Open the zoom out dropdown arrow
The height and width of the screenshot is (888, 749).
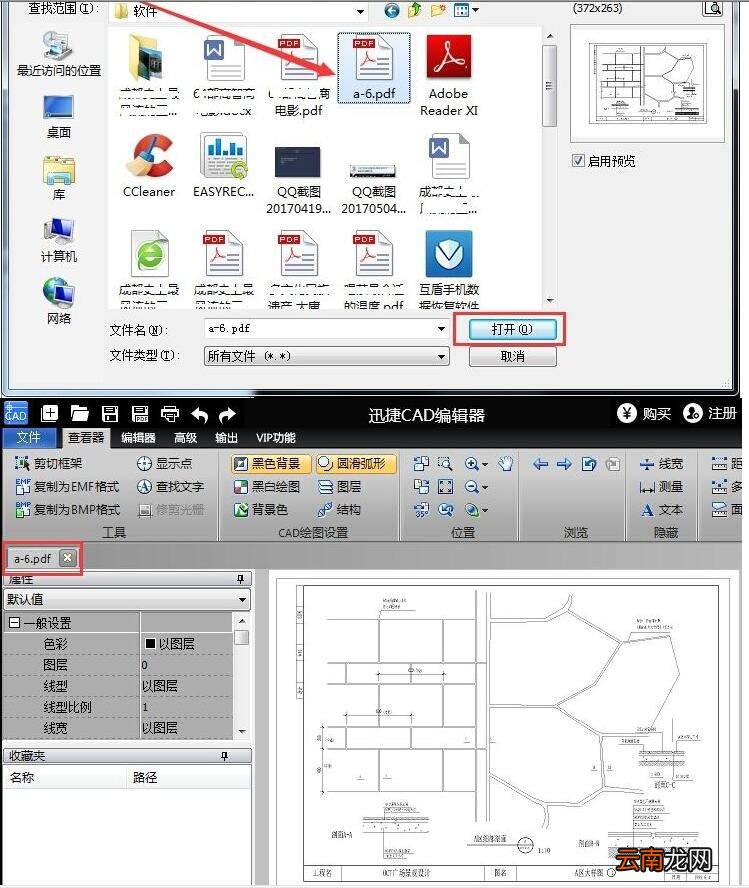coord(485,487)
